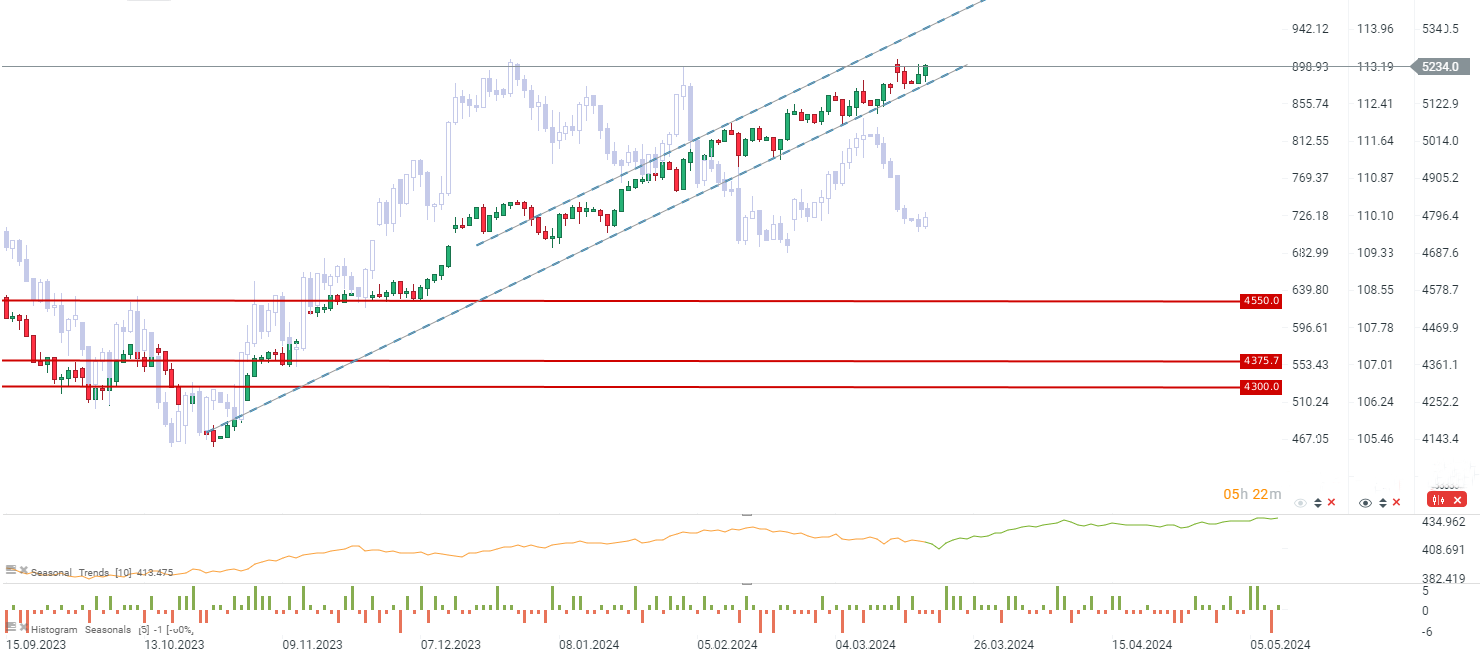Image resolution: width=1482 pixels, height=668 pixels.
Task: Click the 04.03.2024 date on the time axis
Action: 865,645
